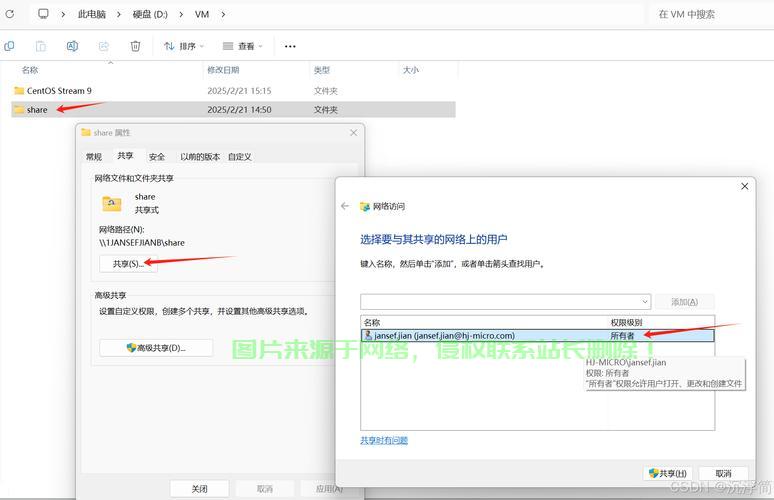This screenshot has width=774, height=500.
Task: Click the user name combo box input
Action: point(500,302)
